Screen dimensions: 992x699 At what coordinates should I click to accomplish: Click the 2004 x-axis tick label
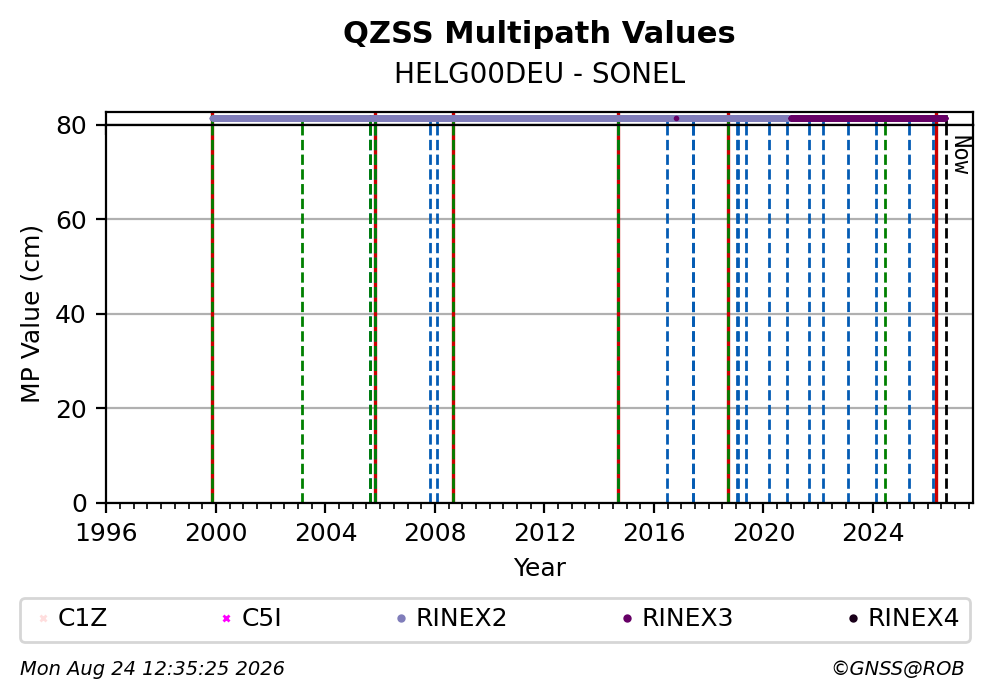pyautogui.click(x=326, y=533)
